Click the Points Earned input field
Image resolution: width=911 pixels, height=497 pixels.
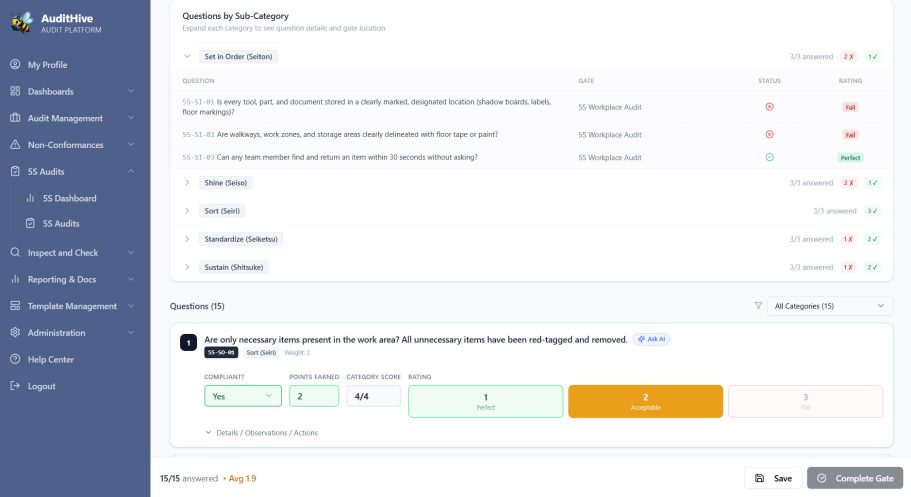click(314, 396)
